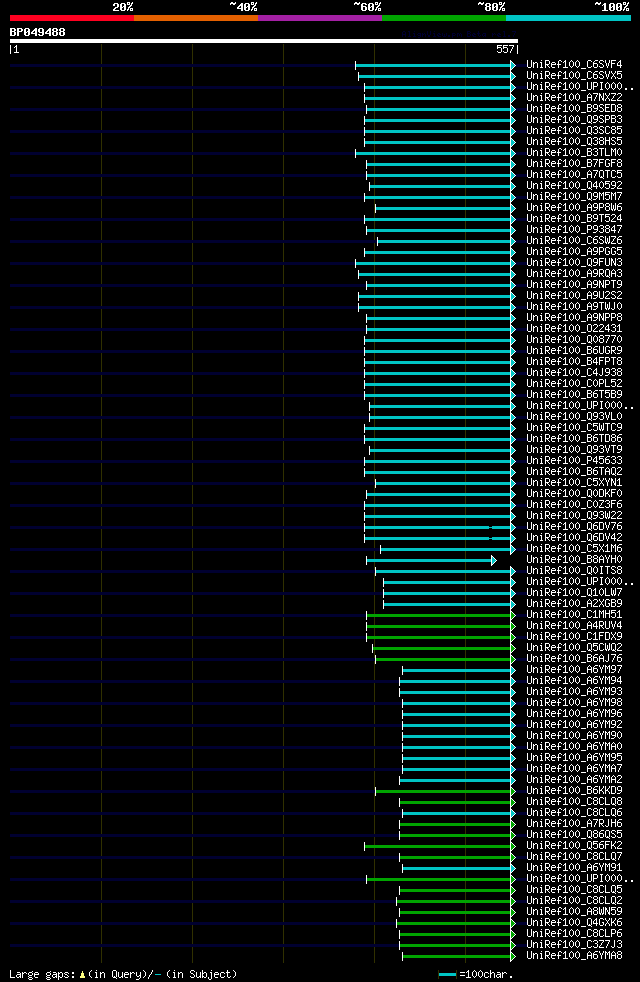Image resolution: width=640 pixels, height=982 pixels.
Task: Click the UniRef100_C8CLQ2 entry
Action: point(574,901)
